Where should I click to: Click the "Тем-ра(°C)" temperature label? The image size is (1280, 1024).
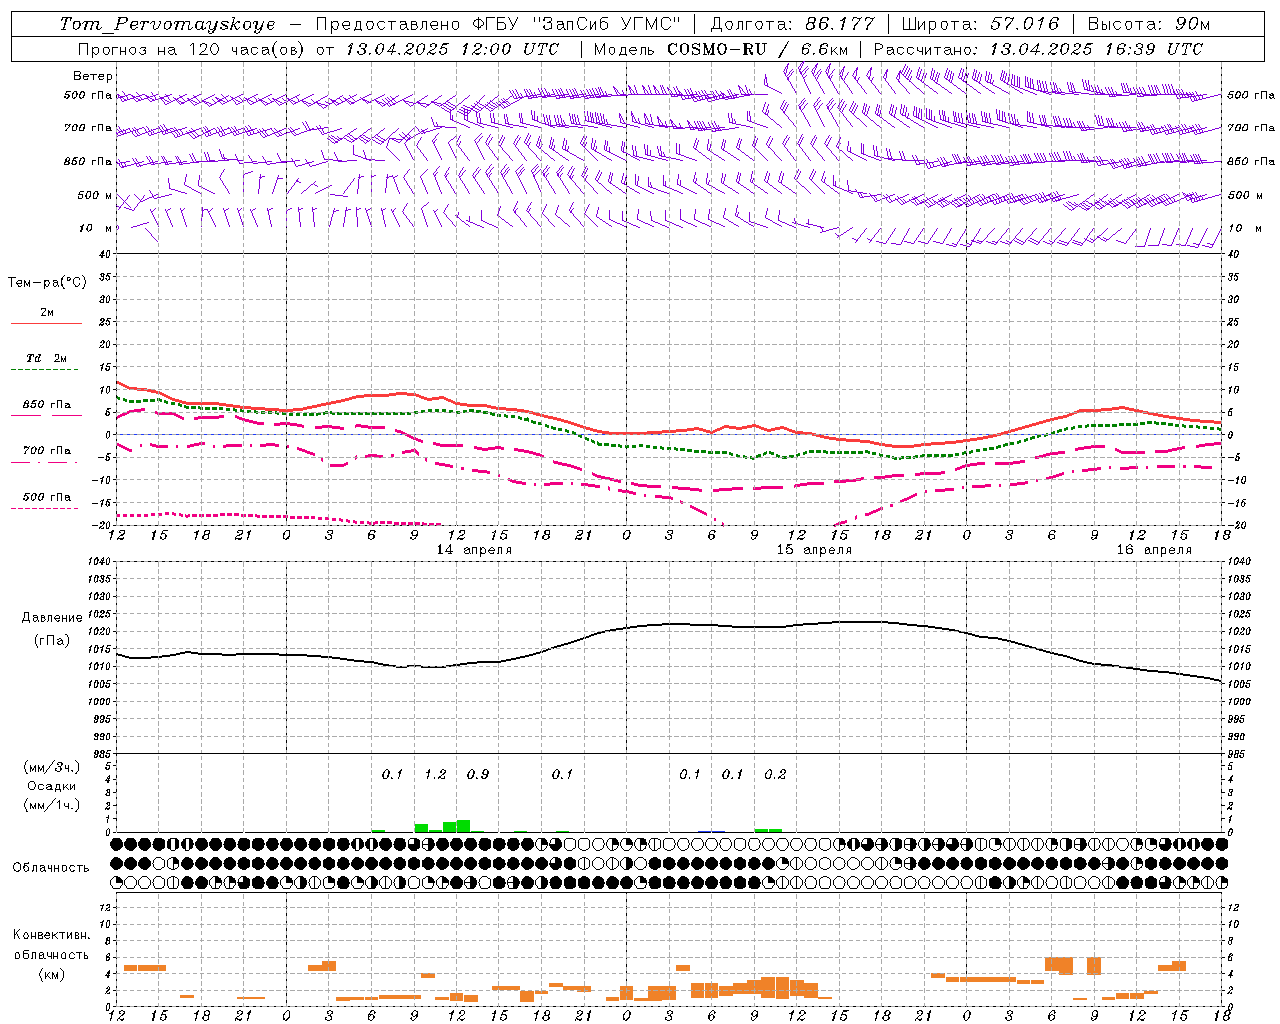[47, 283]
